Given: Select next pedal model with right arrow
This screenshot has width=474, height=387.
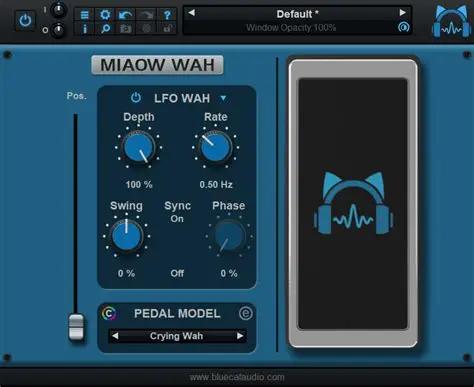Looking at the screenshot, I should pos(240,336).
